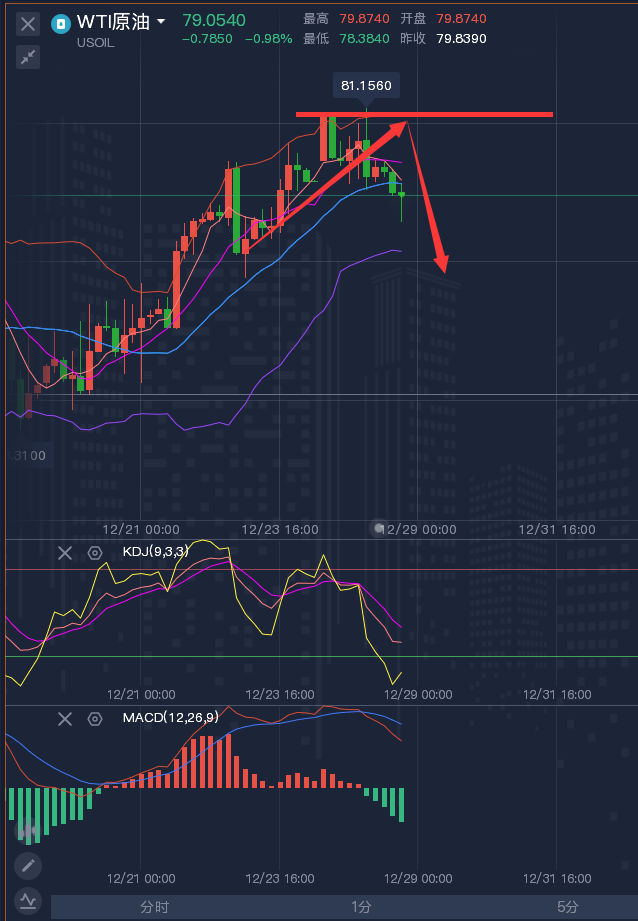The height and width of the screenshot is (921, 638).
Task: Remove the KDJ indicator with its X
Action: click(x=65, y=553)
